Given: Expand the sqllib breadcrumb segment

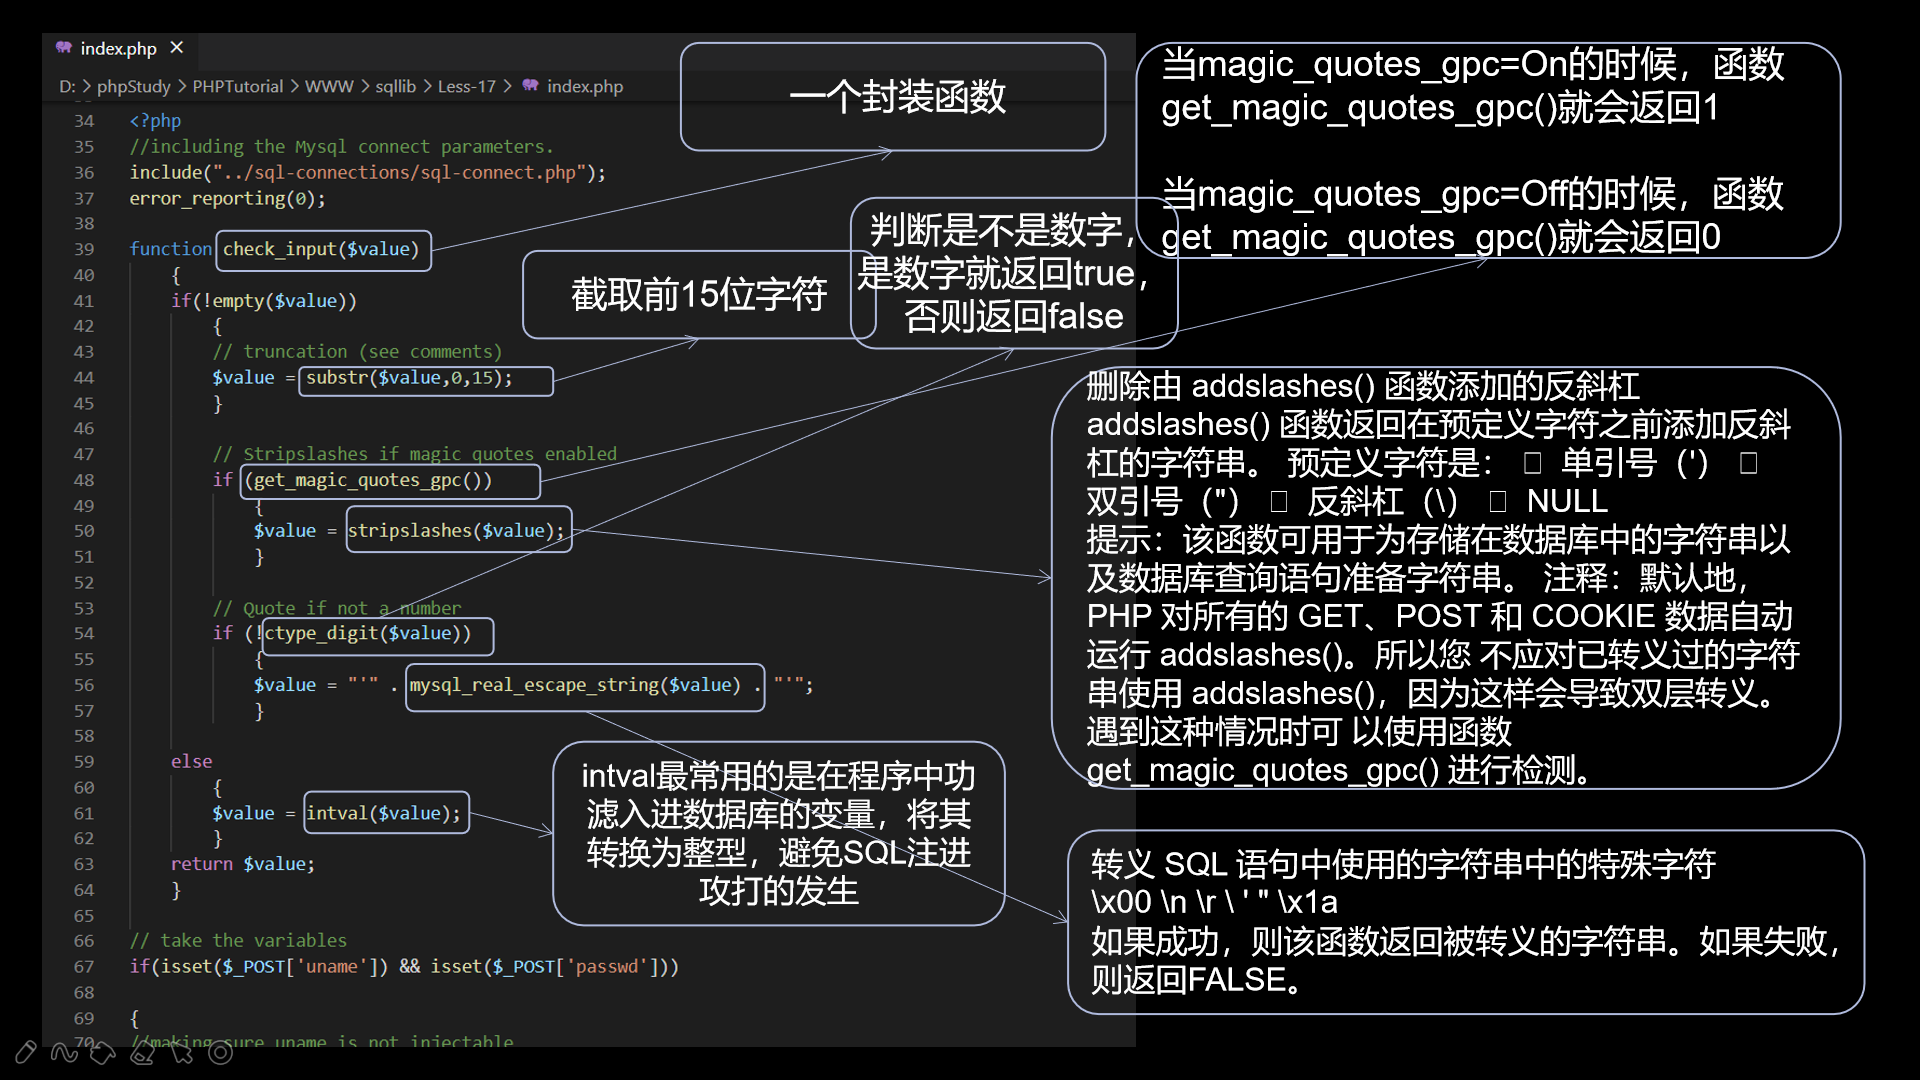Looking at the screenshot, I should click(395, 86).
